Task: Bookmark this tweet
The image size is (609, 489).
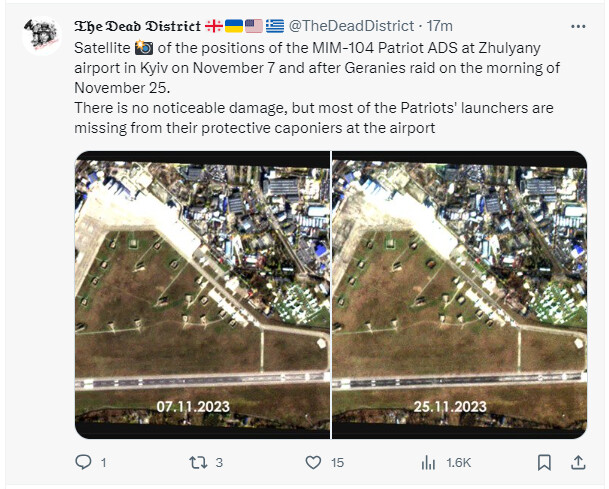Action: click(x=544, y=462)
